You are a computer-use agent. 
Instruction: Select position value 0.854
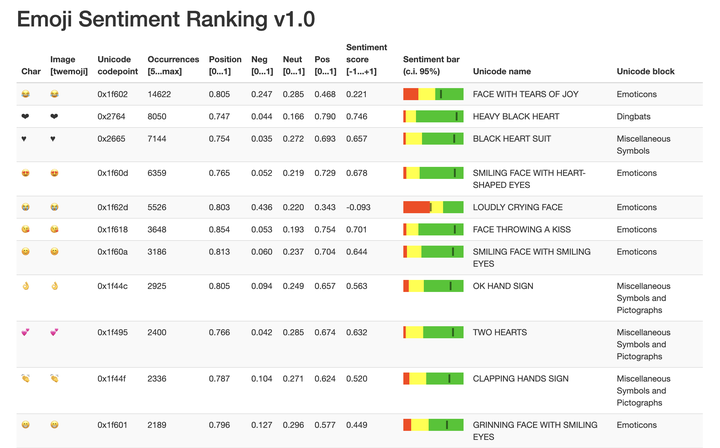click(x=219, y=229)
